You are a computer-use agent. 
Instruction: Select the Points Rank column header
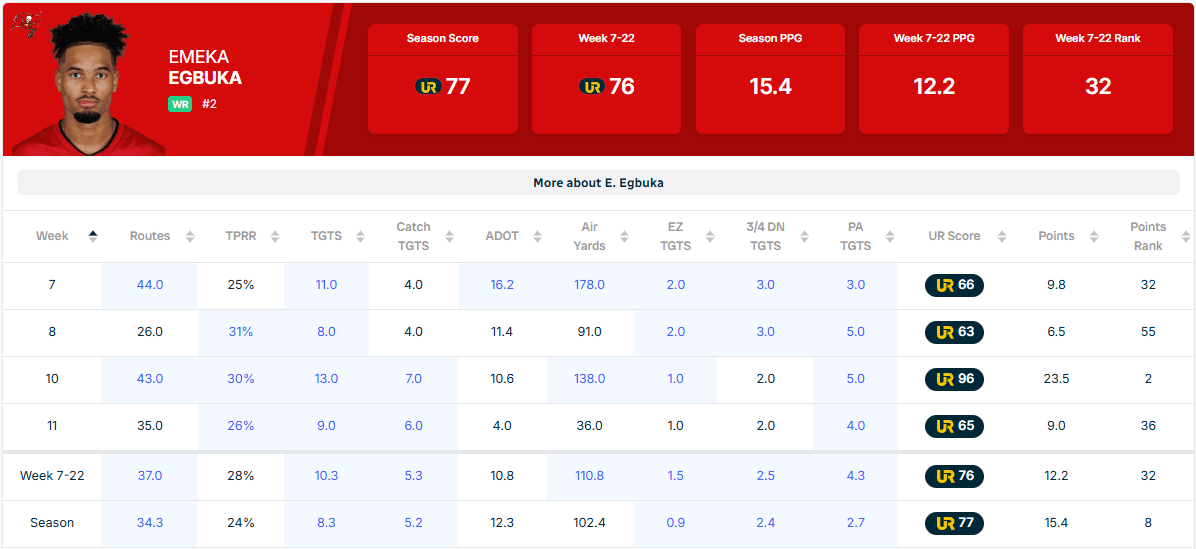[1147, 236]
